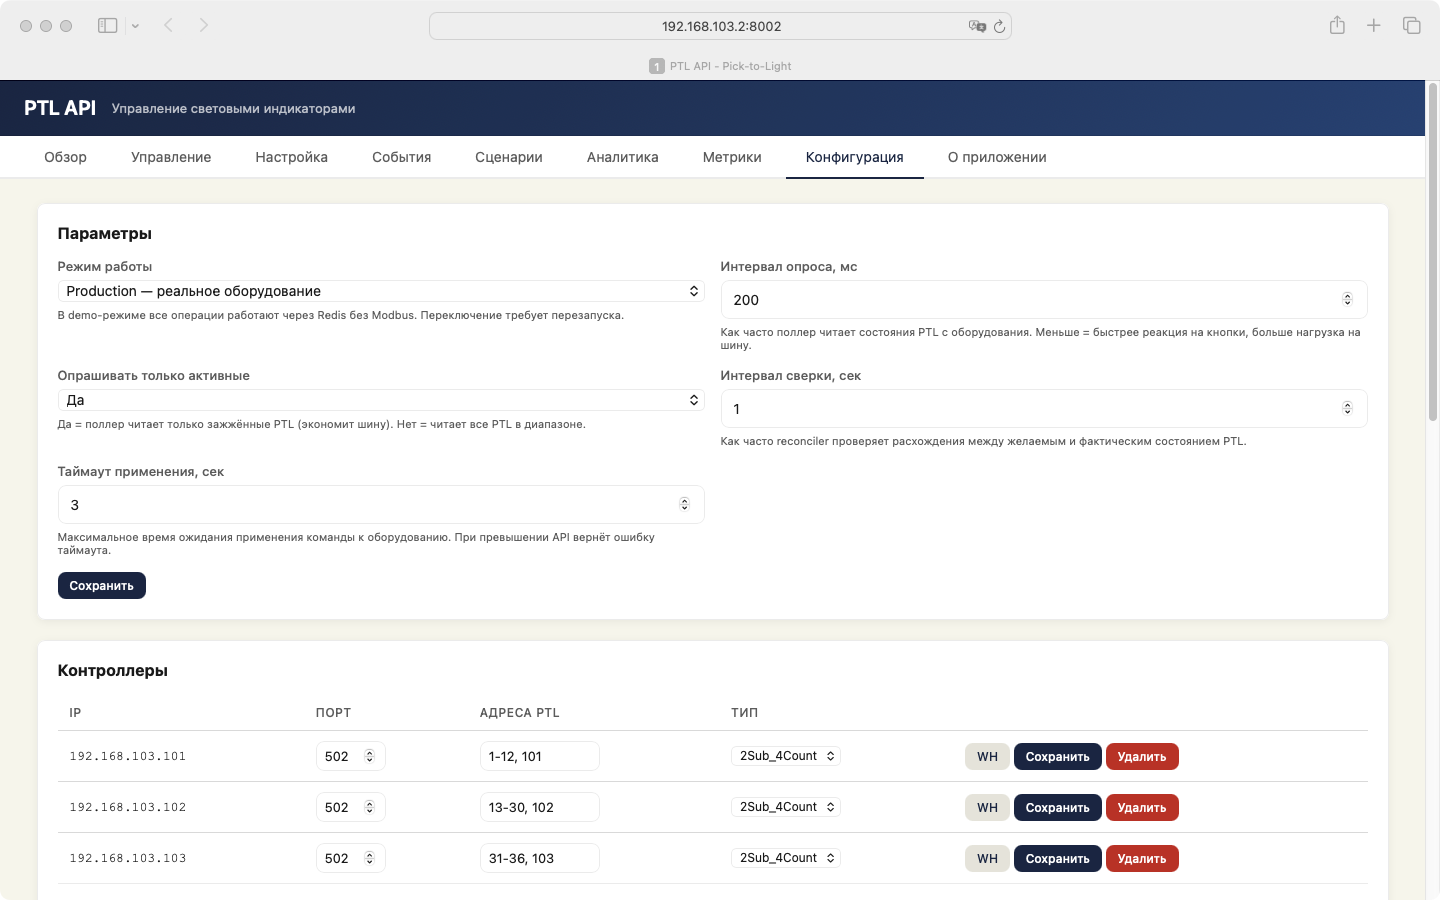Open the Тип dropdown for controller 192.168.103.101

786,756
